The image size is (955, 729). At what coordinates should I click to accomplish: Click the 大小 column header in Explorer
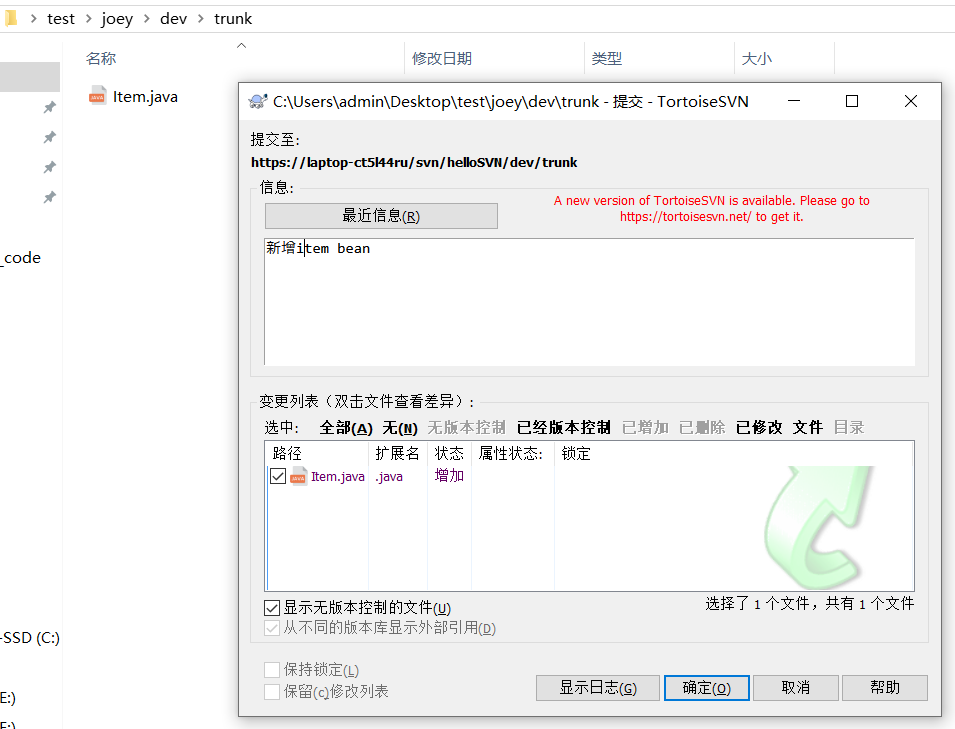[x=756, y=59]
